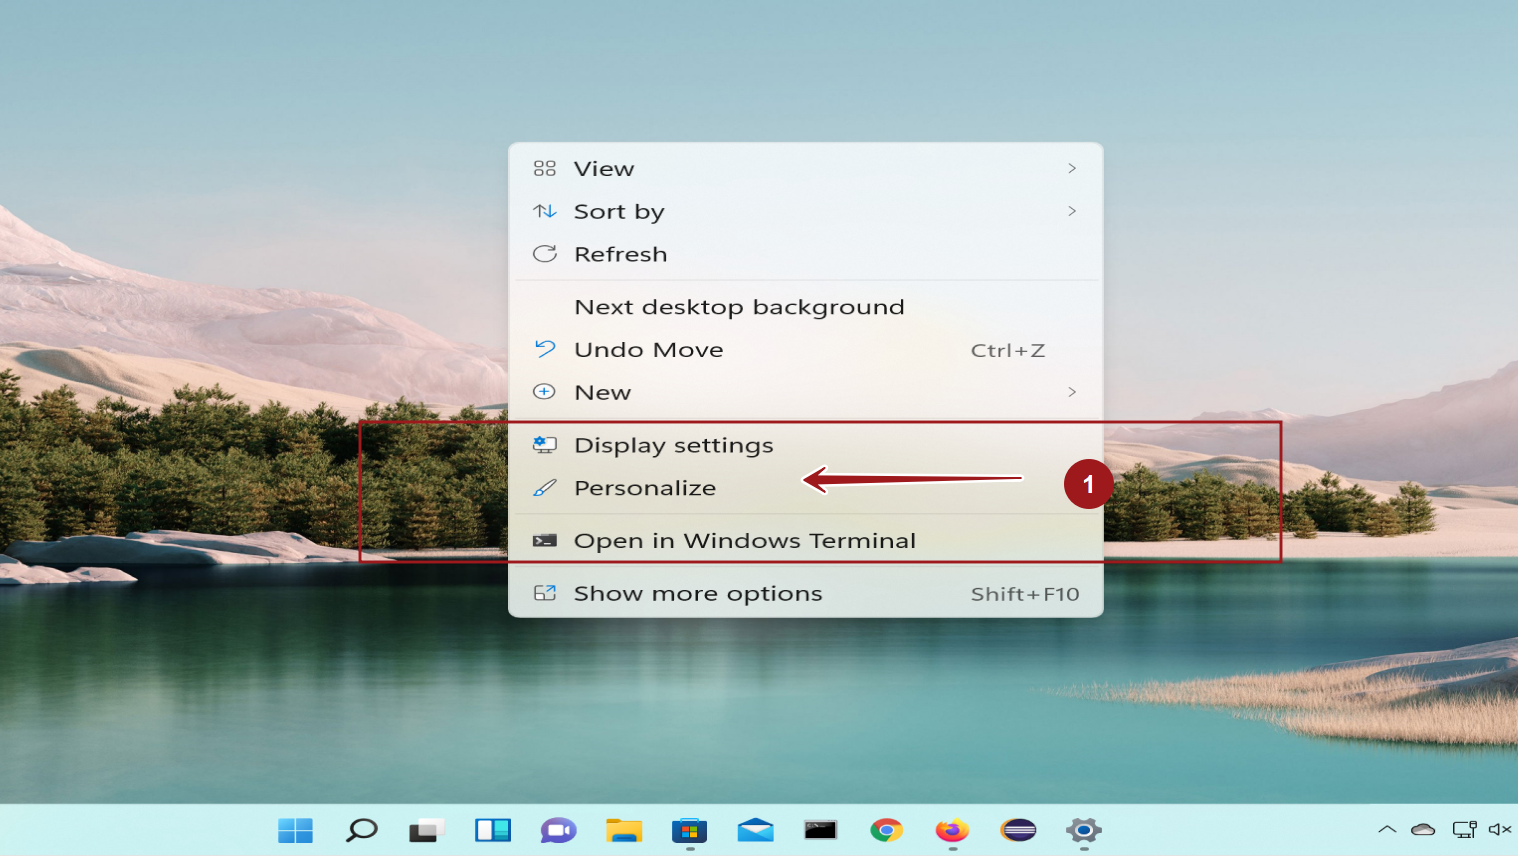Image resolution: width=1518 pixels, height=856 pixels.
Task: Click Show more options entry
Action: pos(697,594)
